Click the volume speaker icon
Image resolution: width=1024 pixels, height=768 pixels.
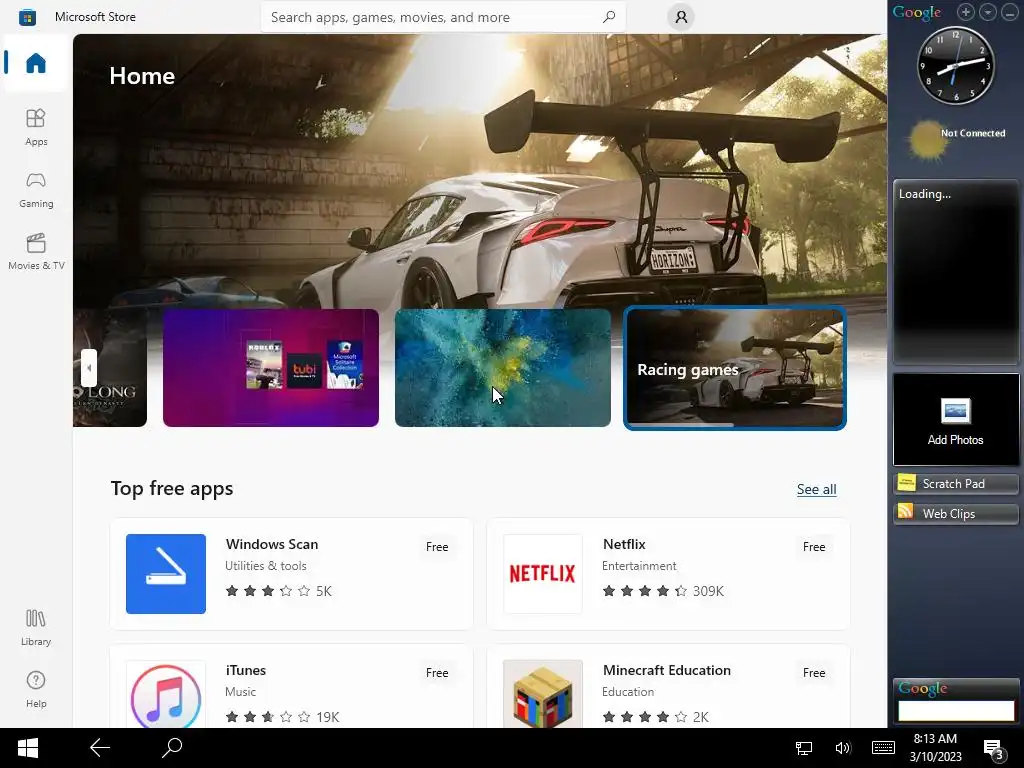pyautogui.click(x=843, y=748)
